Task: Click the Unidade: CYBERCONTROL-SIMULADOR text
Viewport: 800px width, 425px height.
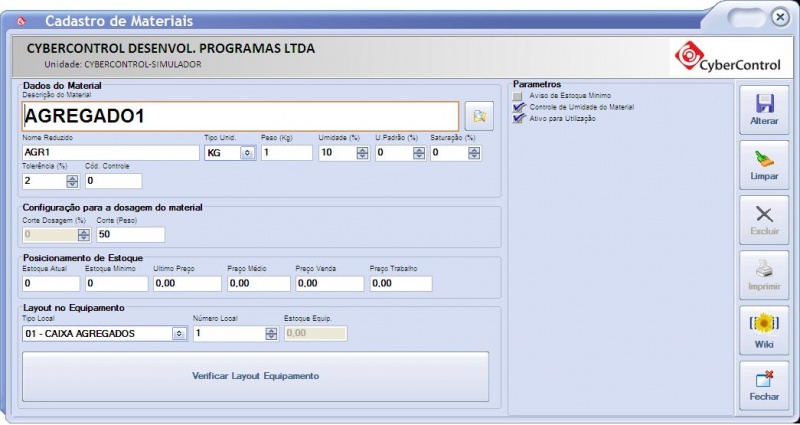Action: pos(122,64)
